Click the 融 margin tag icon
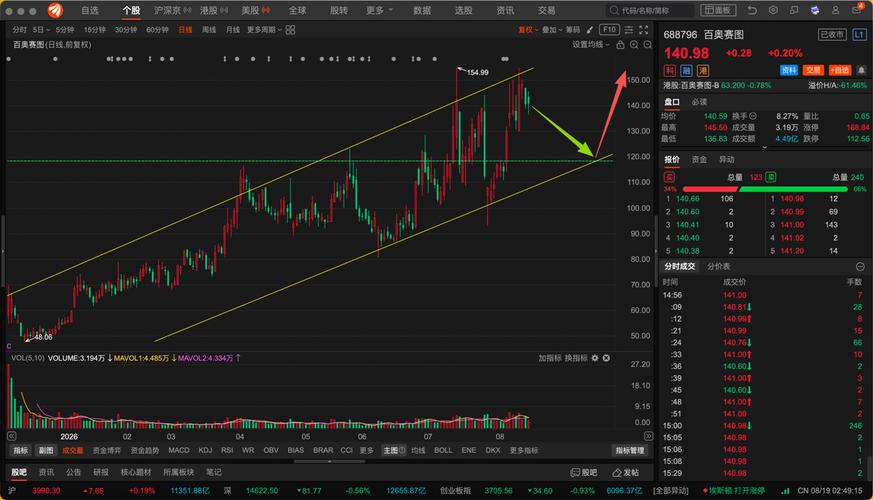Image resolution: width=873 pixels, height=500 pixels. (686, 71)
